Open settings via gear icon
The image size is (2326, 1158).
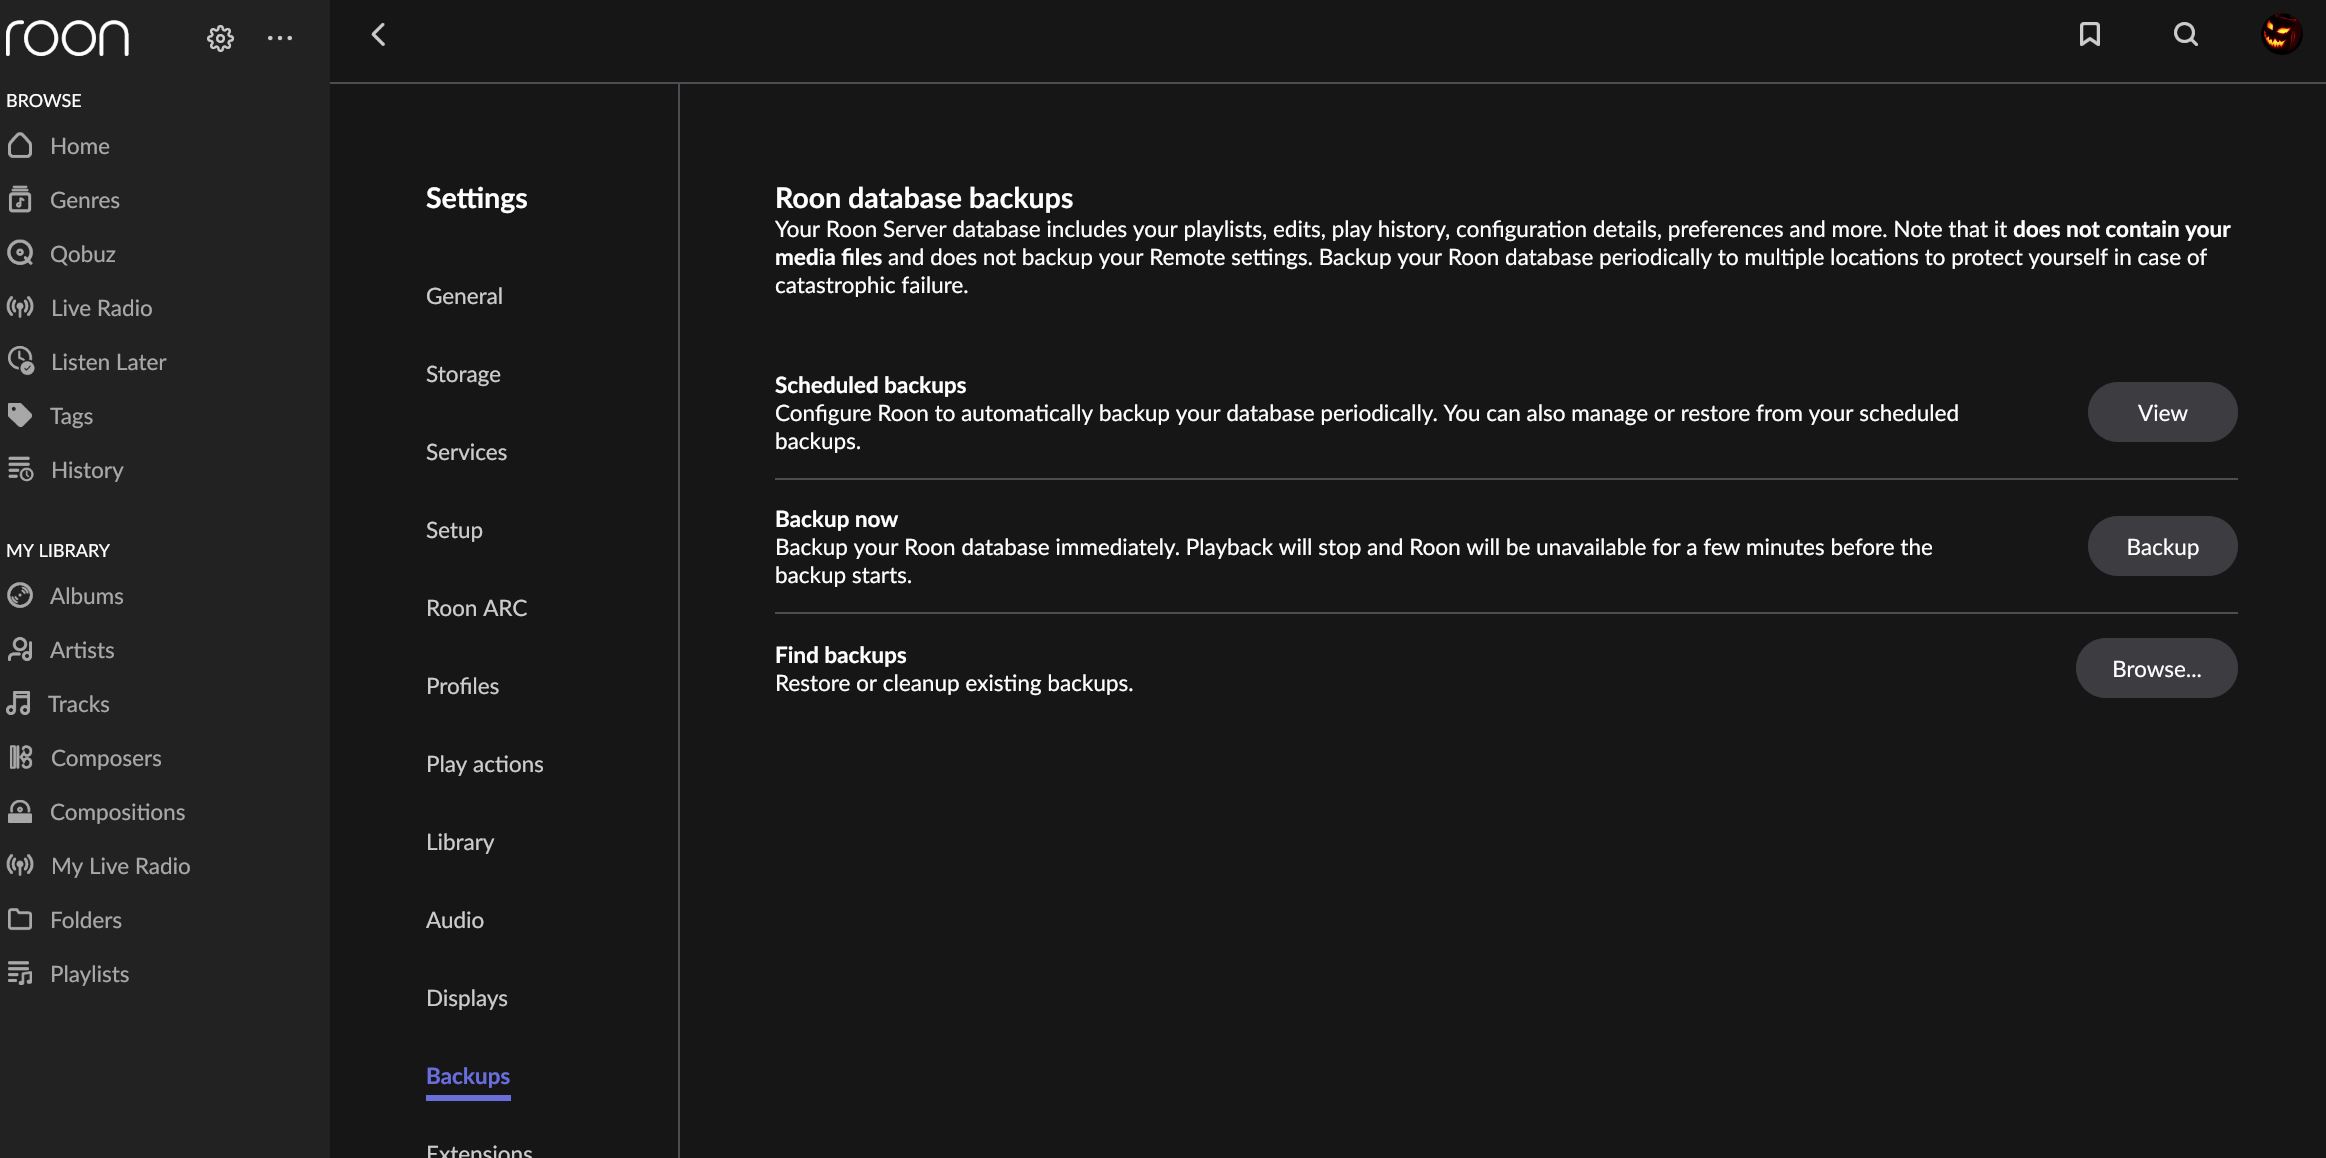pyautogui.click(x=220, y=38)
